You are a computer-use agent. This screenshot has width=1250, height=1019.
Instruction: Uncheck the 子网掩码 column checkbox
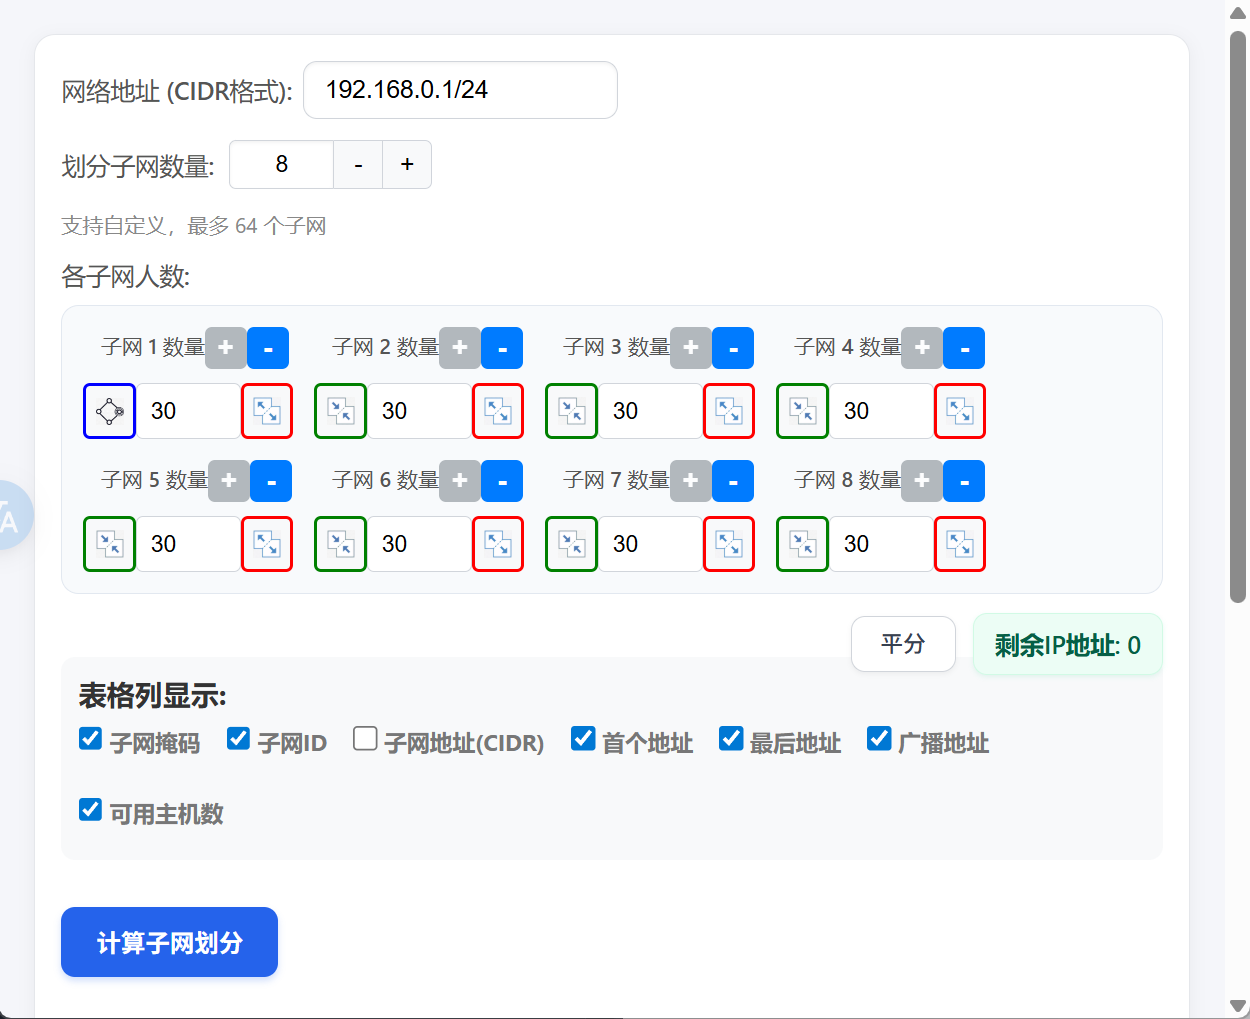point(90,739)
